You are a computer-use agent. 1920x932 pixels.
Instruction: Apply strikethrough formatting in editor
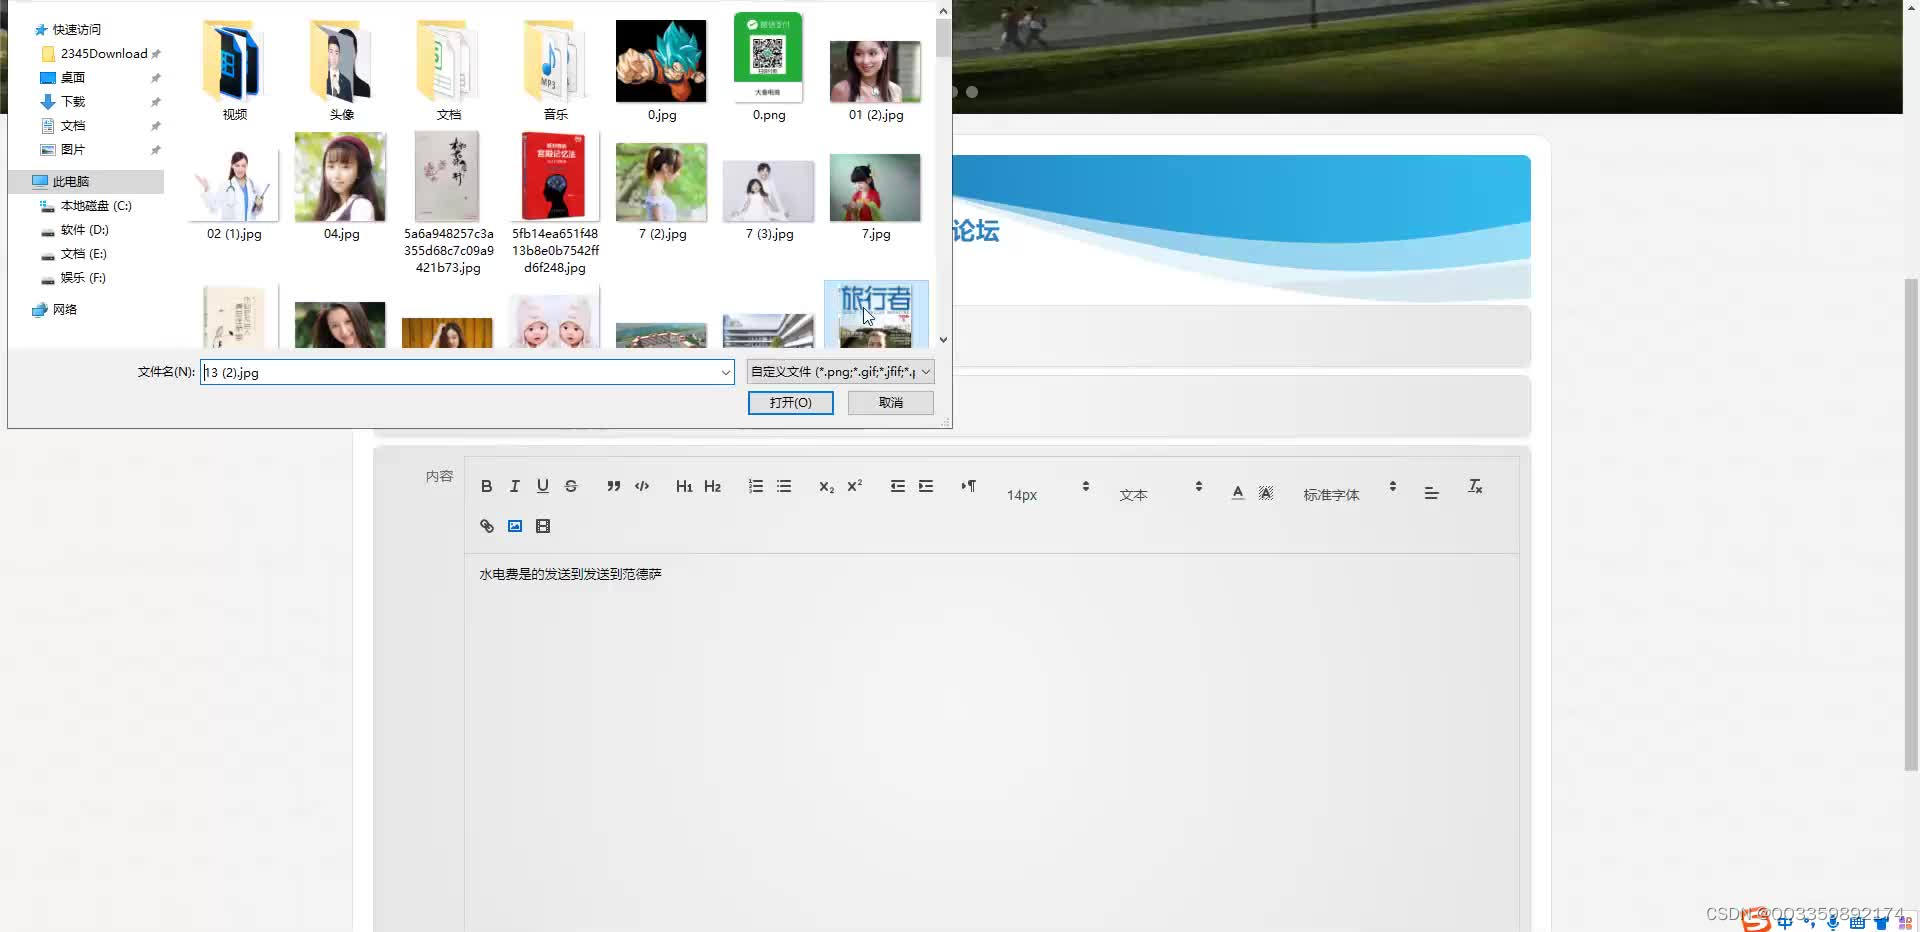(571, 486)
